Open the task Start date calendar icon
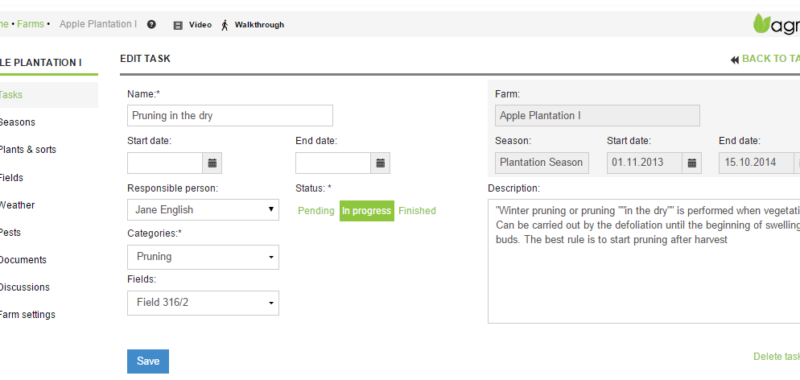 click(x=212, y=163)
